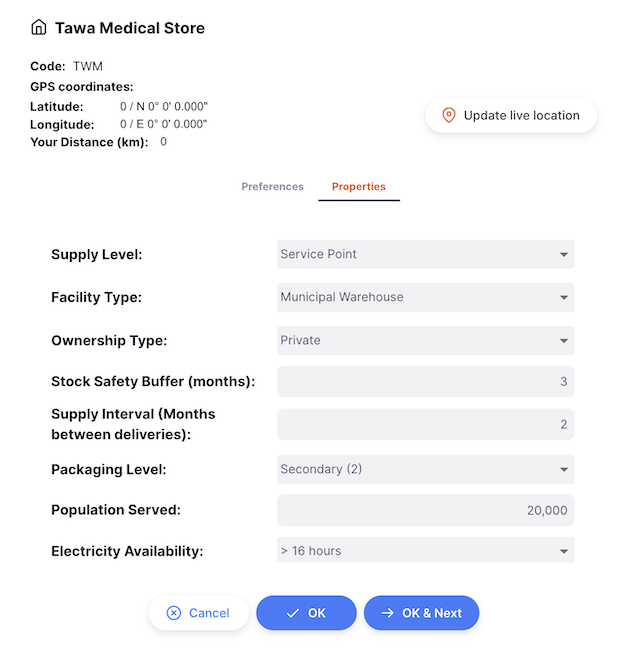Image resolution: width=644 pixels, height=648 pixels.
Task: Click the Population Served field
Action: [425, 510]
